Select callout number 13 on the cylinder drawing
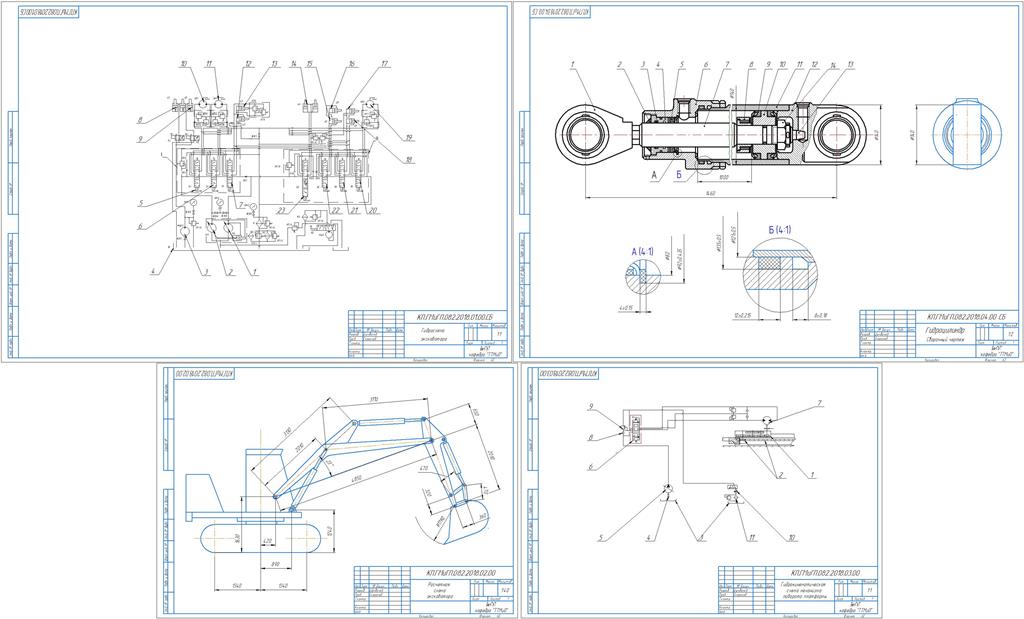 point(850,65)
